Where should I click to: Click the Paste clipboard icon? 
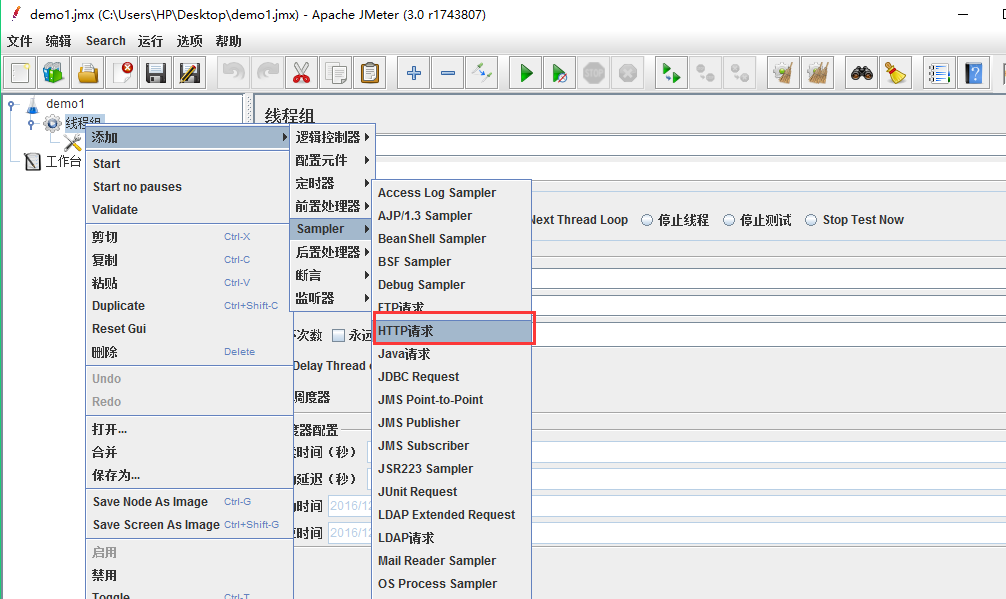(x=370, y=72)
